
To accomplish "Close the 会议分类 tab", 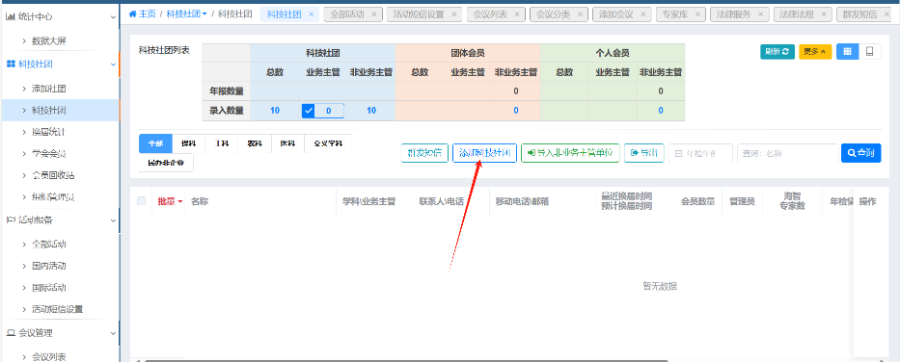I will [x=580, y=14].
